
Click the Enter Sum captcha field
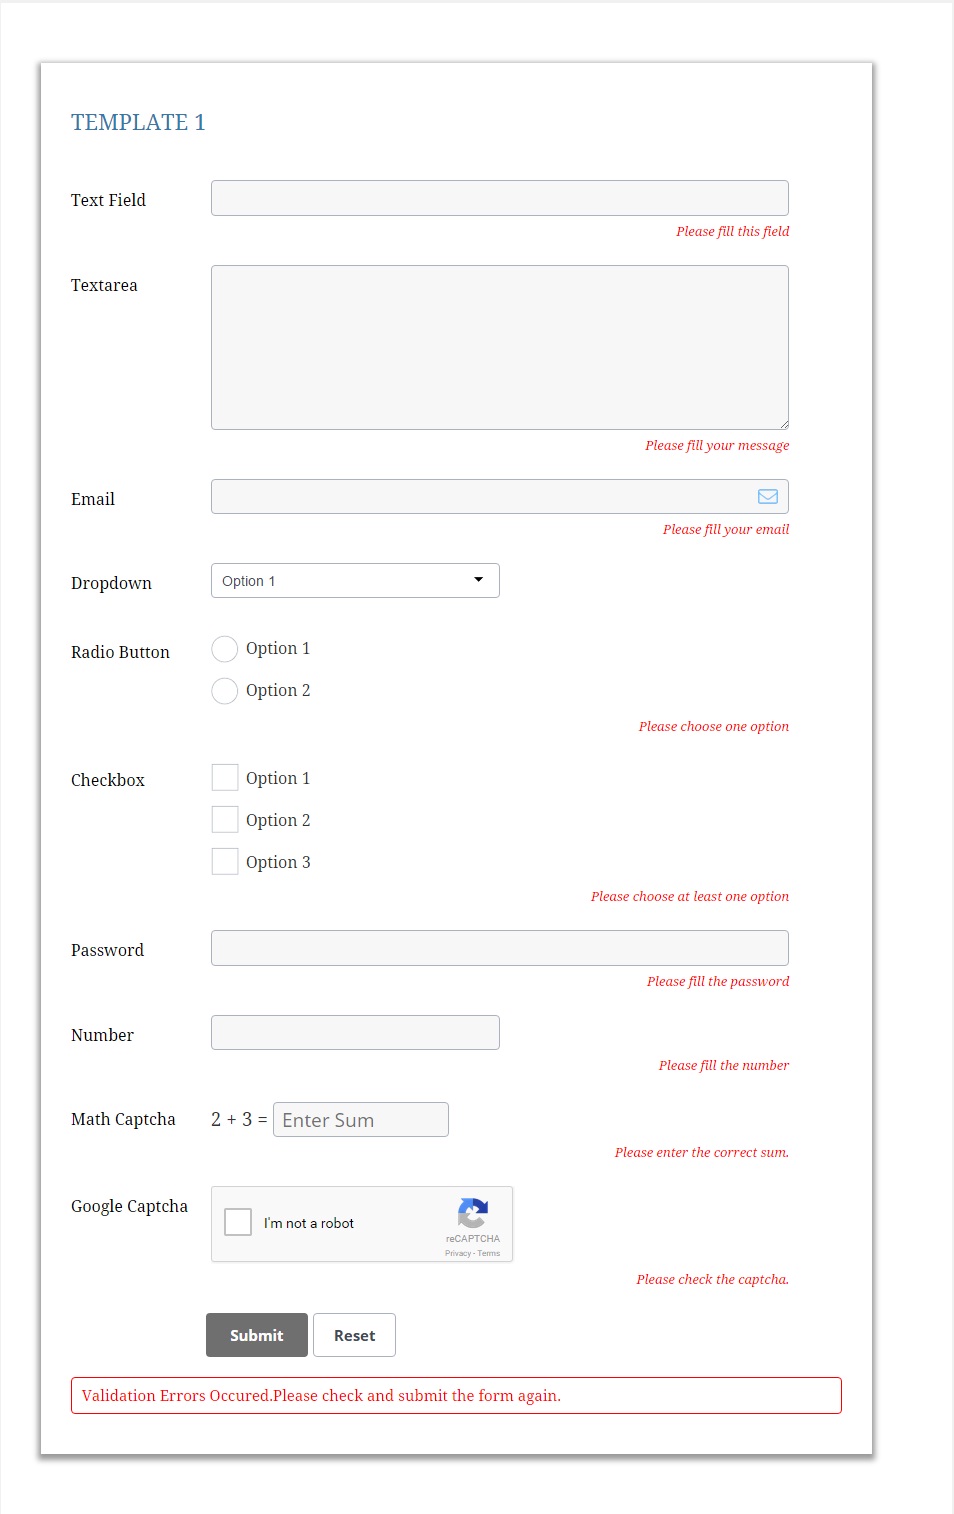[x=361, y=1120]
